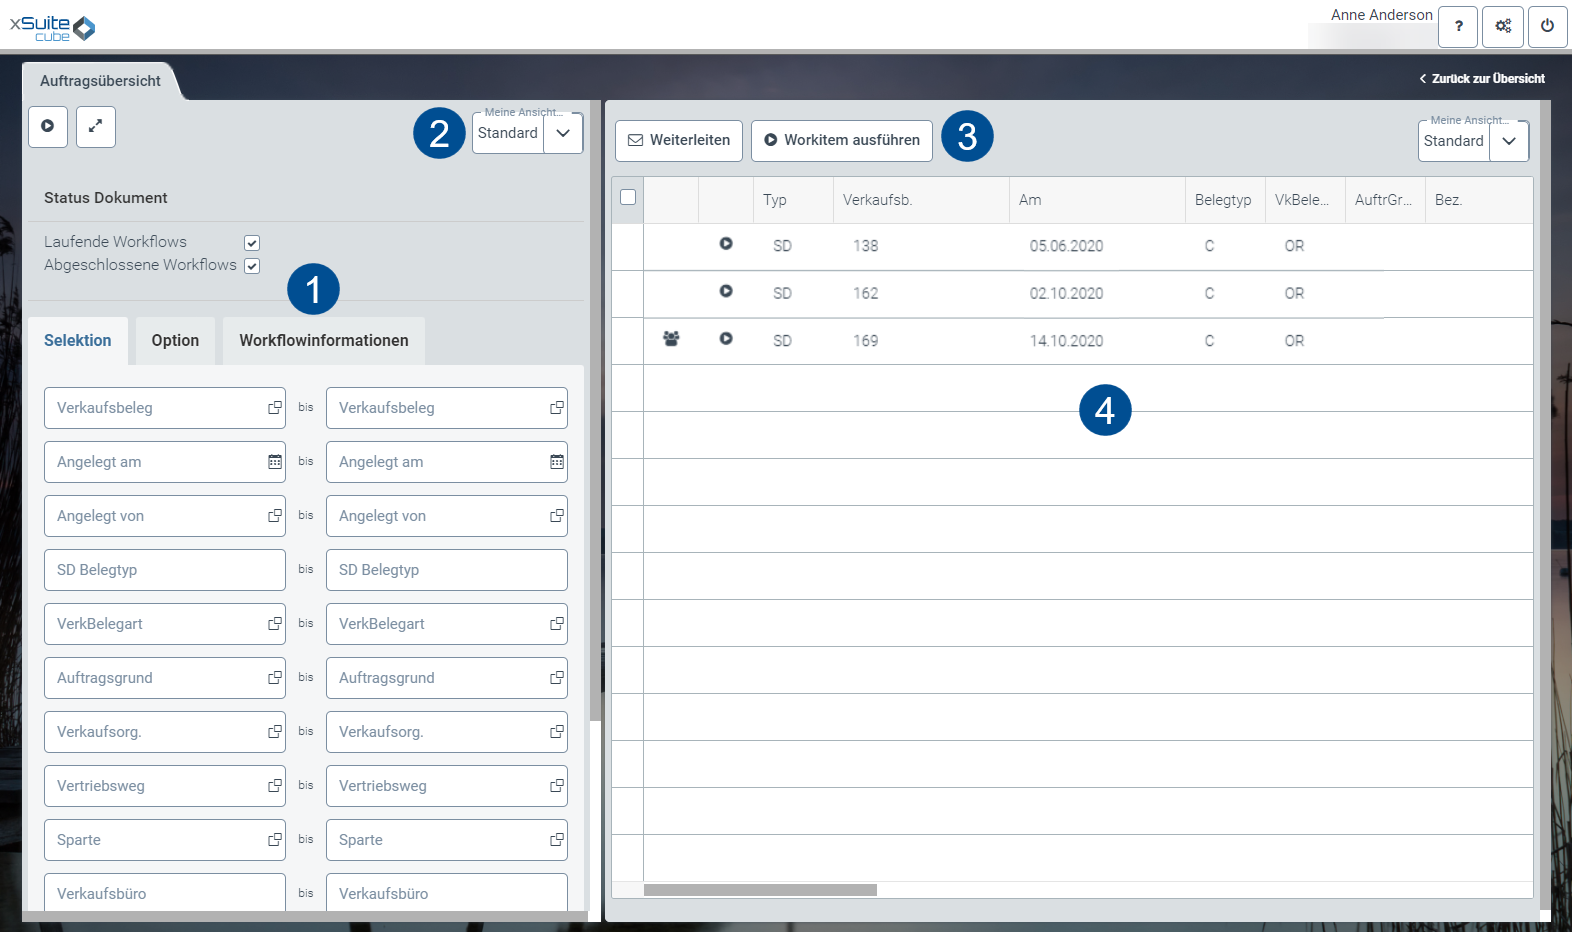Click the table's horizontal scrollbar
Viewport: 1572px width, 932px height.
tap(760, 890)
